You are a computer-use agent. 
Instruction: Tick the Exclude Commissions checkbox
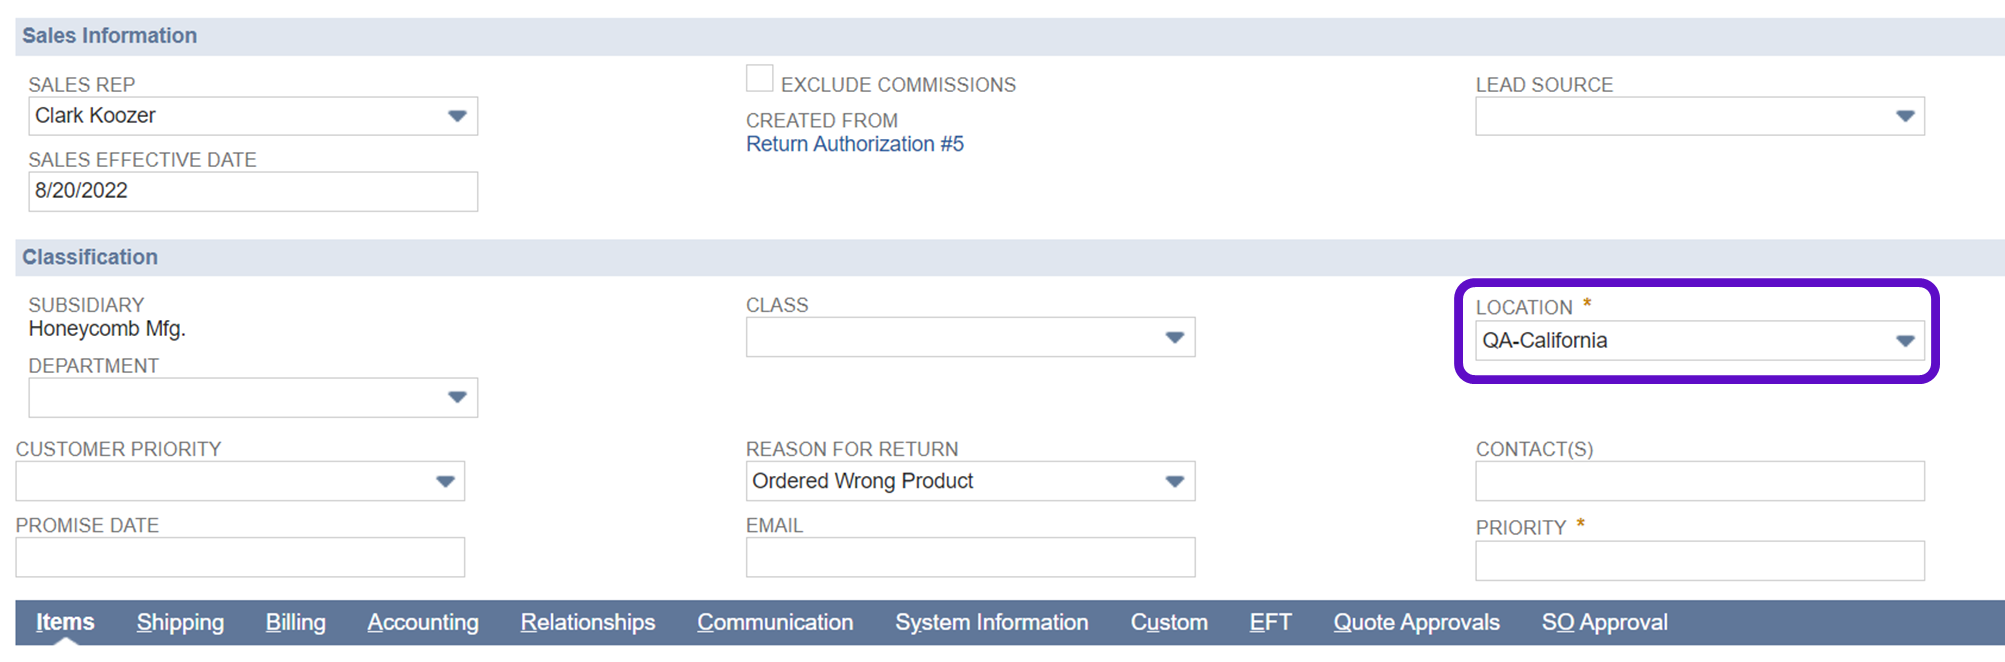pyautogui.click(x=760, y=79)
